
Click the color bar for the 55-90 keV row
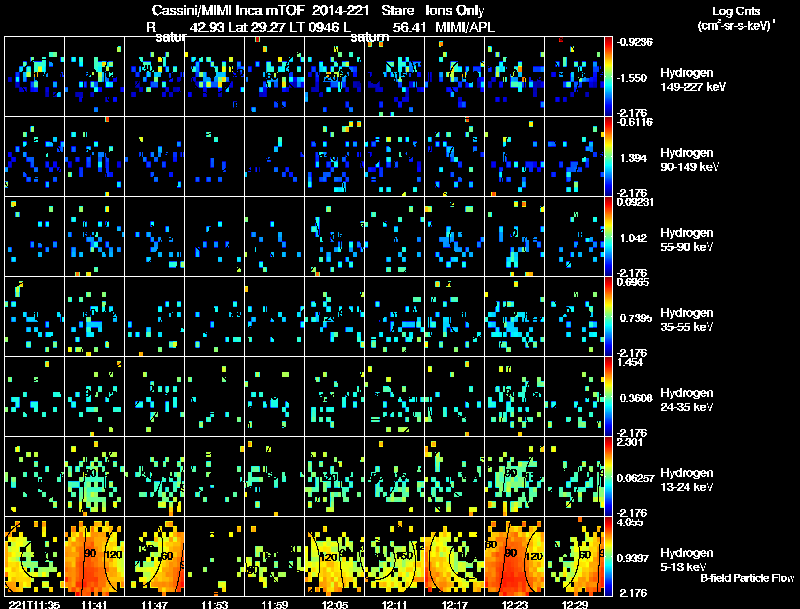[x=608, y=237]
